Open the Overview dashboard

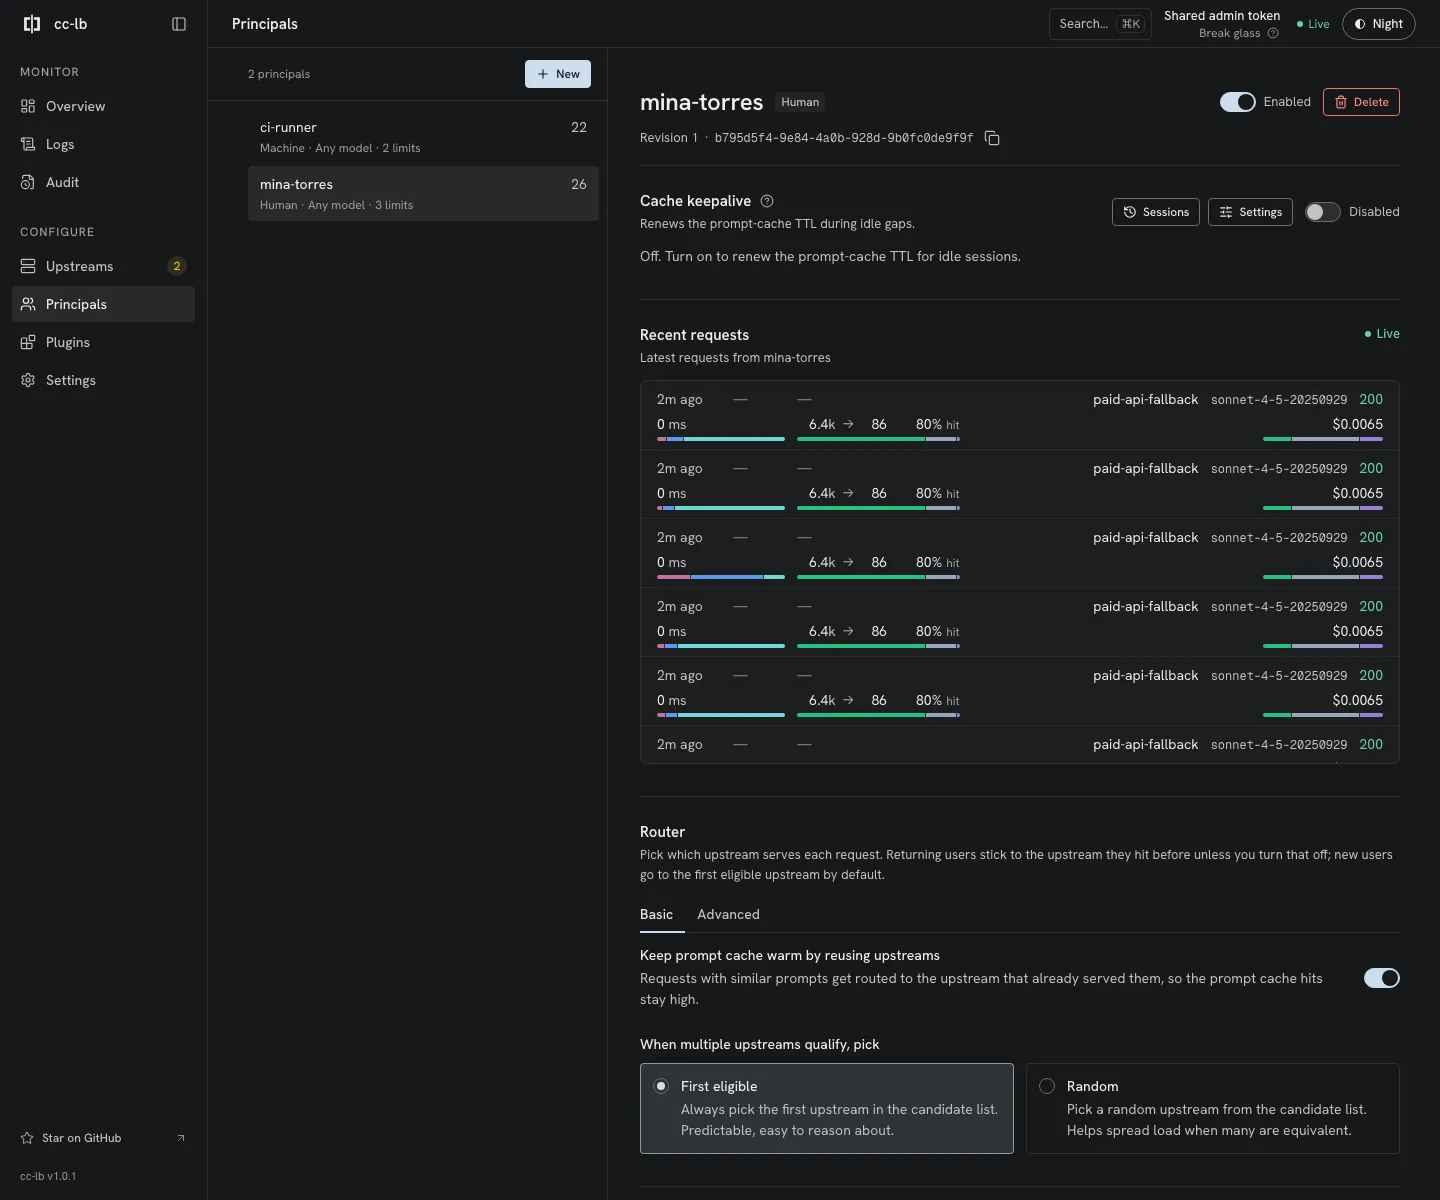(103, 106)
